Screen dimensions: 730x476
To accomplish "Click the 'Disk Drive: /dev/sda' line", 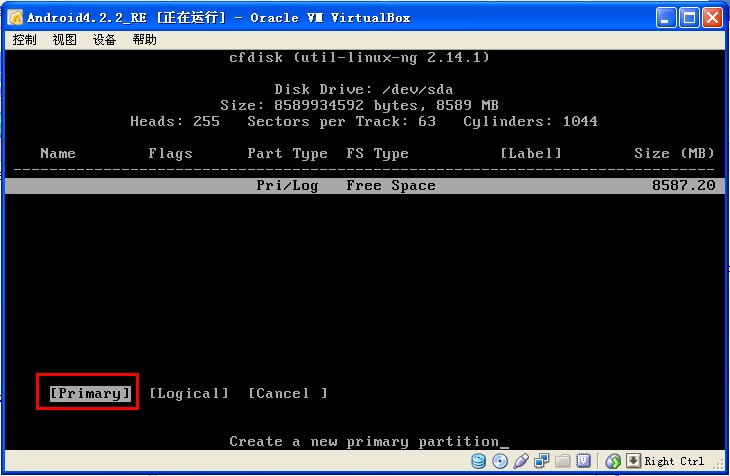I will coord(364,89).
